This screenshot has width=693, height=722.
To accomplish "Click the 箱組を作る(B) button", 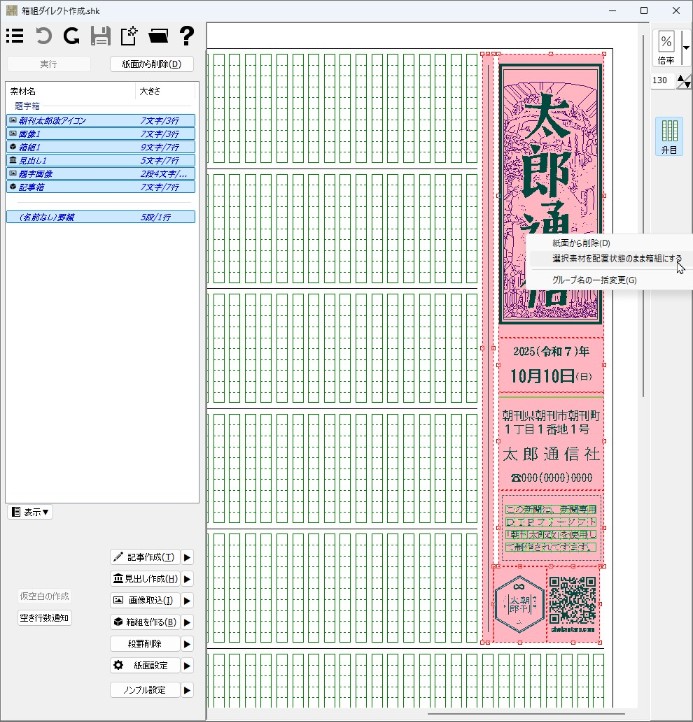I will click(145, 622).
